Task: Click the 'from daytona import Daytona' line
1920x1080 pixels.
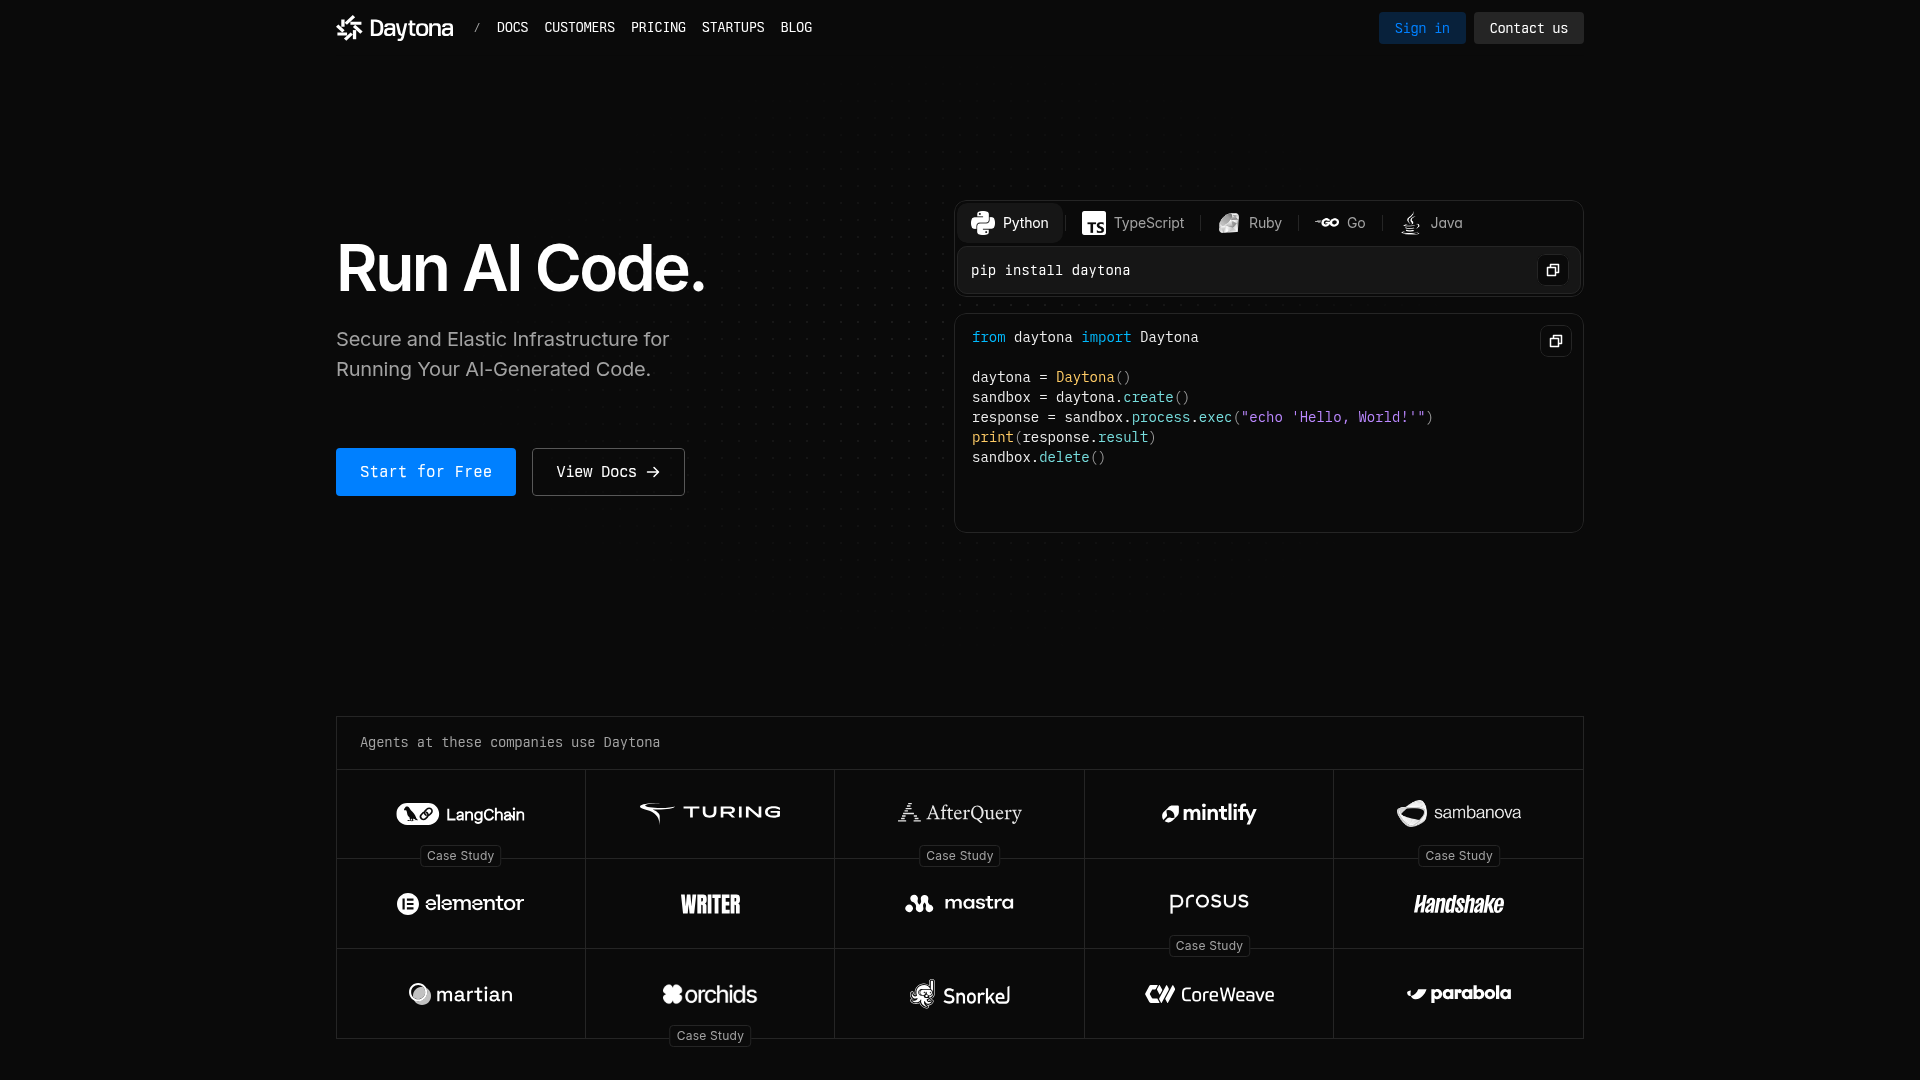Action: click(1085, 337)
